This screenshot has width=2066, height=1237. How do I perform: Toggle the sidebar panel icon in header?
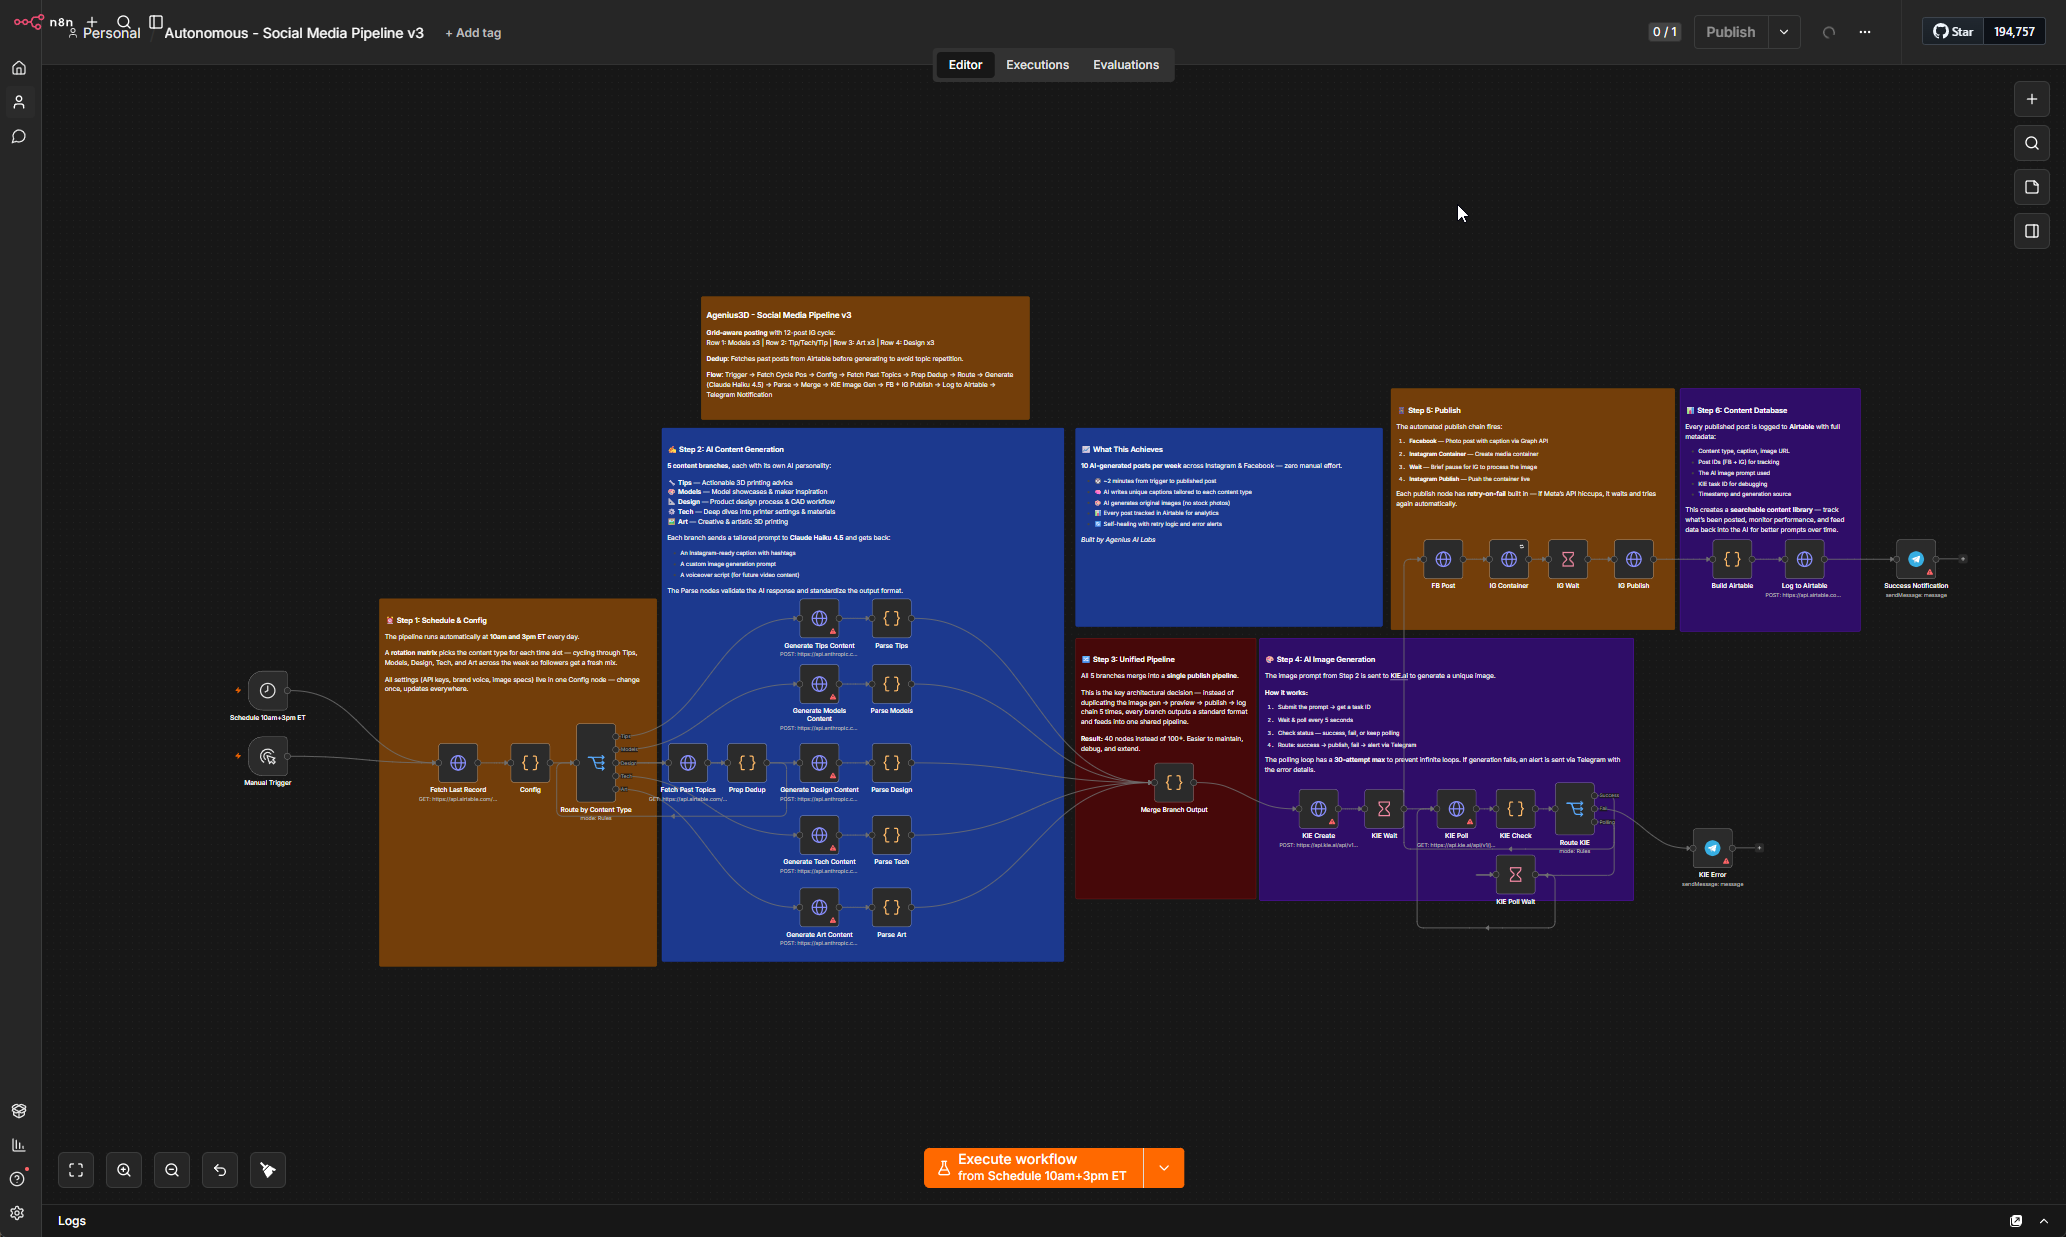tap(156, 21)
